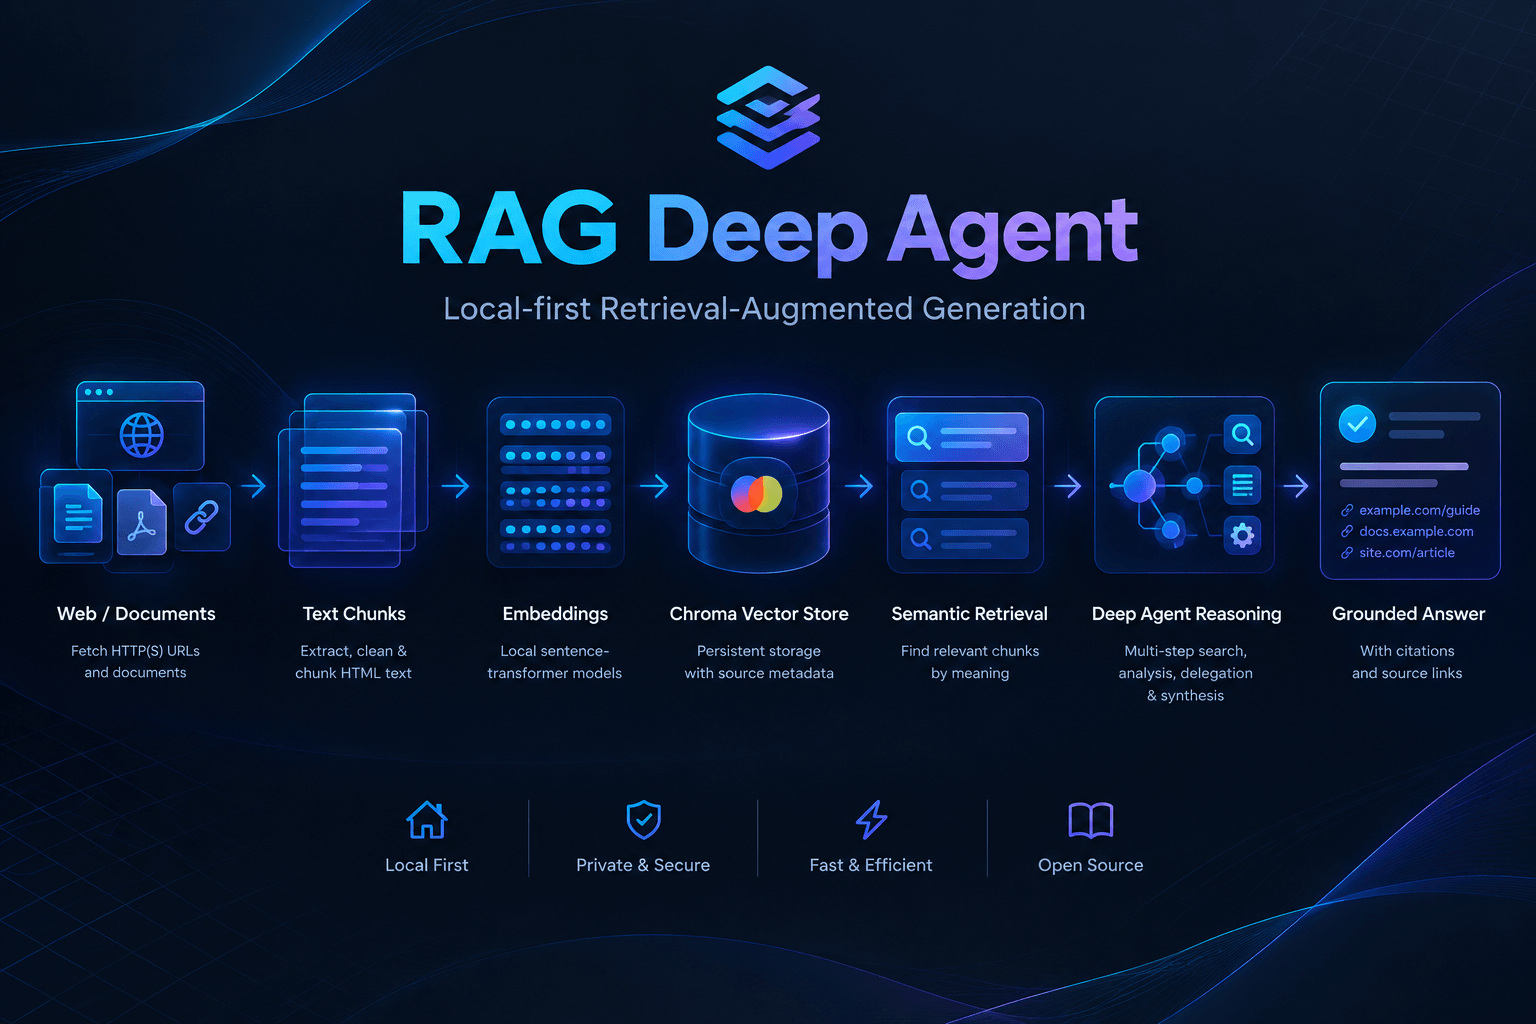Select the globe browser window icon
Viewport: 1536px width, 1024px height.
140,426
